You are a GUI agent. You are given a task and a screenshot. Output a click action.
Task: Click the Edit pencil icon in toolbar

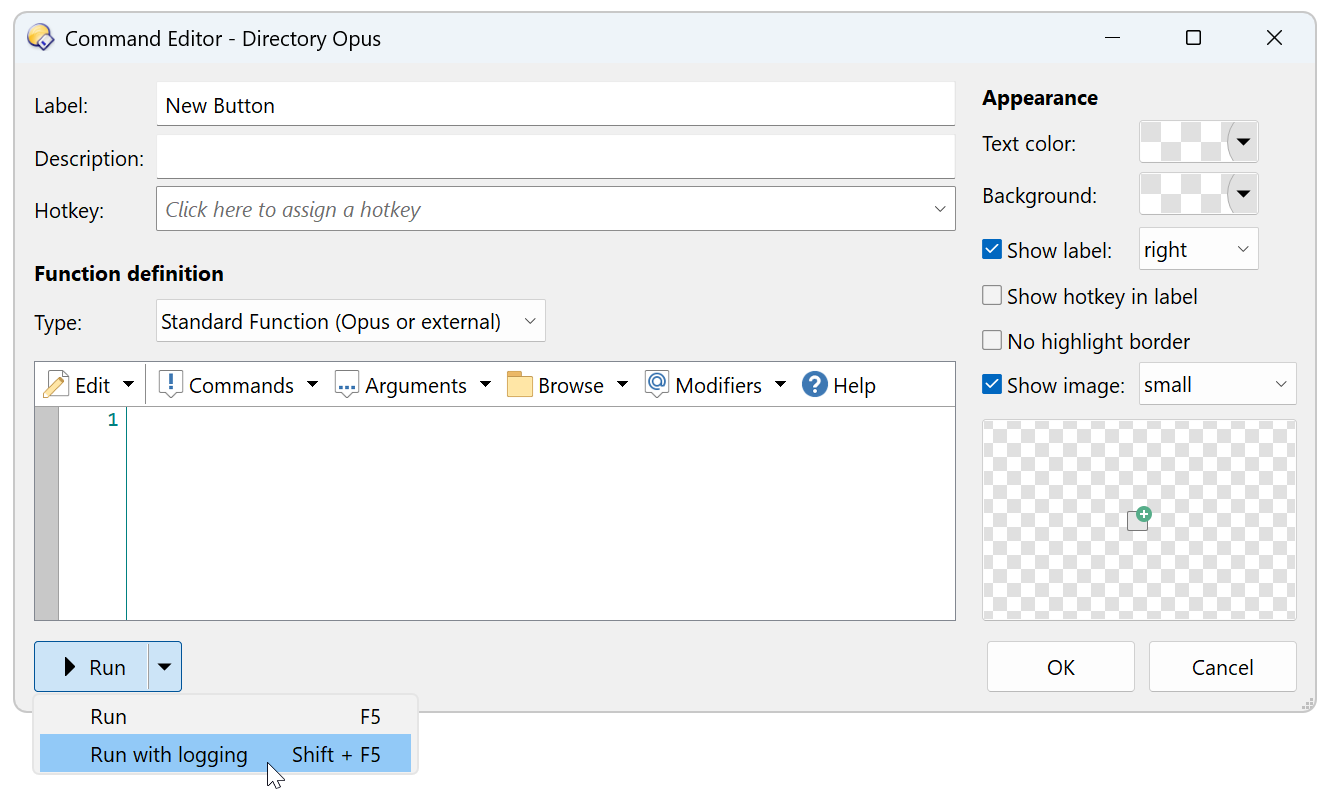click(56, 385)
